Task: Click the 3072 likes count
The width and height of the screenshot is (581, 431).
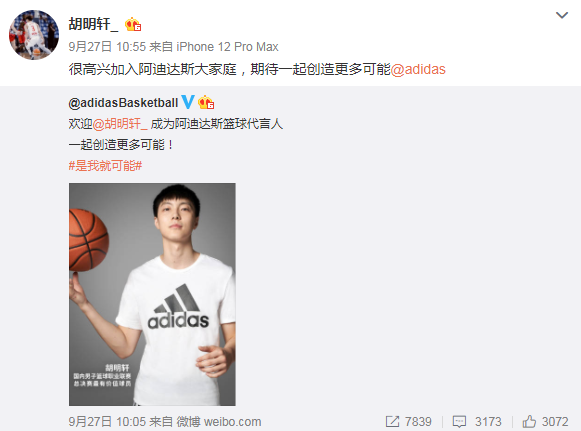Action: pos(555,422)
